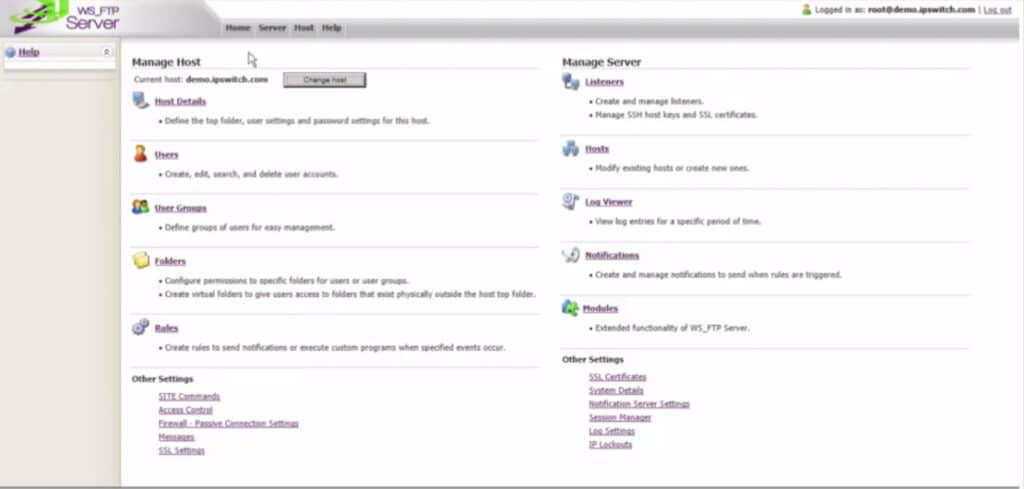Open the Host menu

[304, 28]
